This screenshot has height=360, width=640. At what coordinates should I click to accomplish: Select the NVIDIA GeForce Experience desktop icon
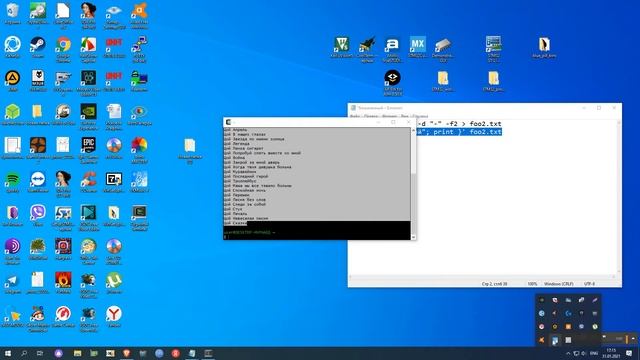coord(89,116)
